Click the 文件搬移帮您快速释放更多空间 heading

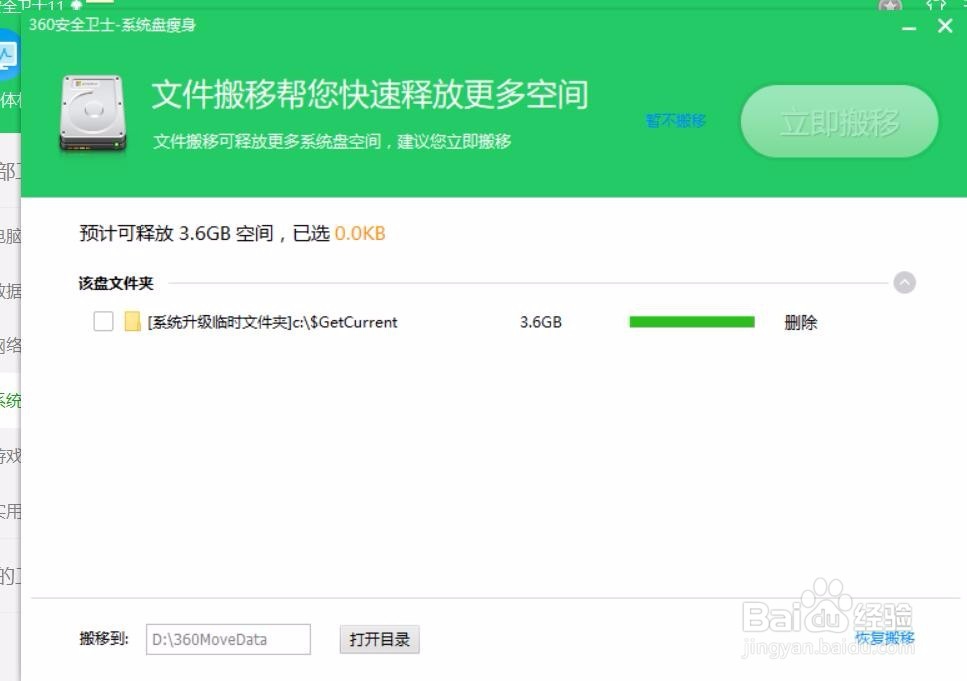coord(370,94)
